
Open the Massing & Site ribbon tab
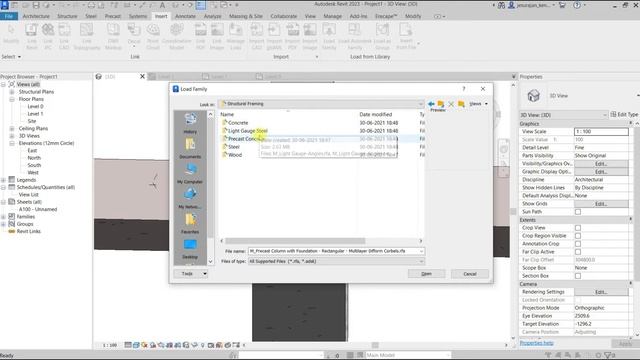click(246, 16)
